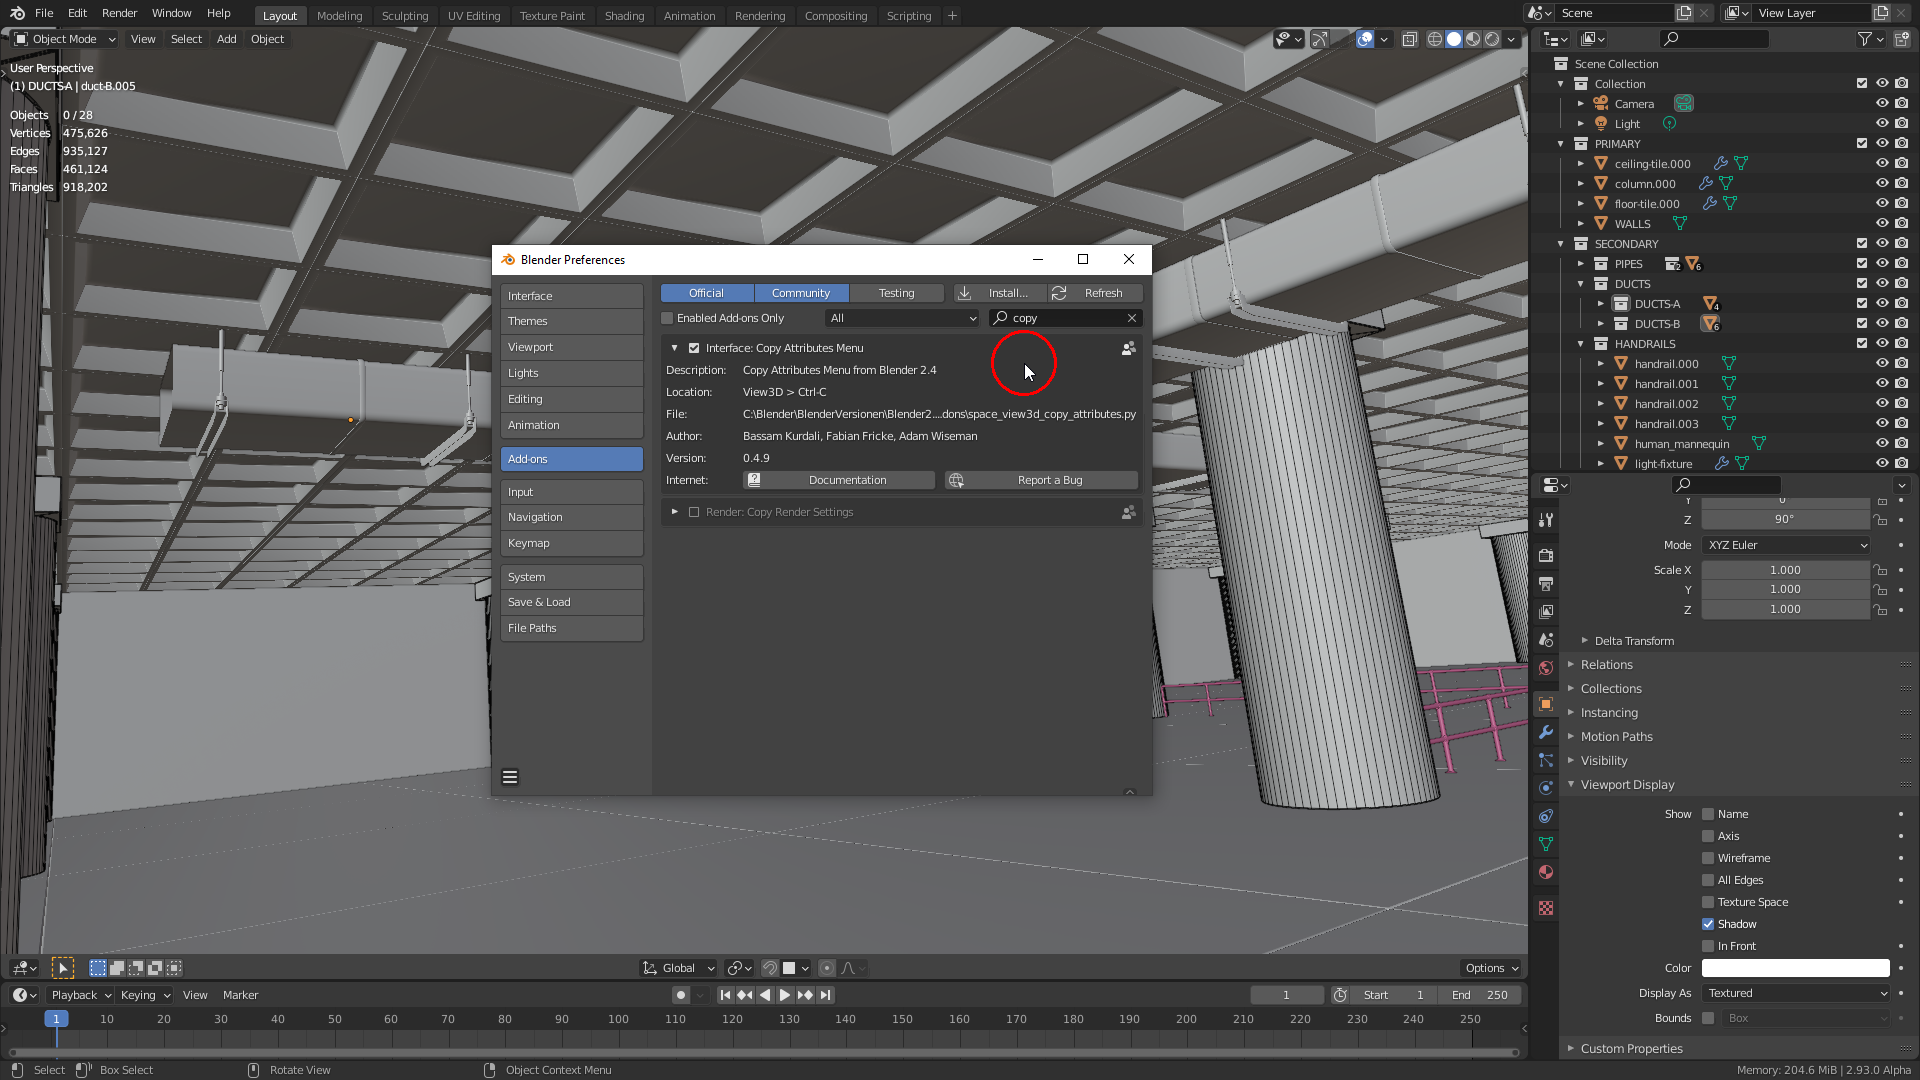Image resolution: width=1920 pixels, height=1080 pixels.
Task: Check the Name checkbox under Viewport Display
Action: pyautogui.click(x=1707, y=814)
